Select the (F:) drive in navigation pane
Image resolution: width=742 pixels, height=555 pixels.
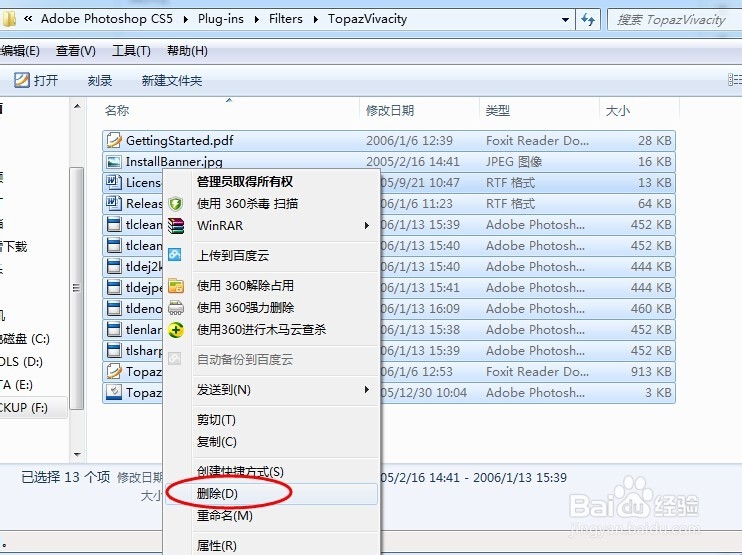click(33, 407)
